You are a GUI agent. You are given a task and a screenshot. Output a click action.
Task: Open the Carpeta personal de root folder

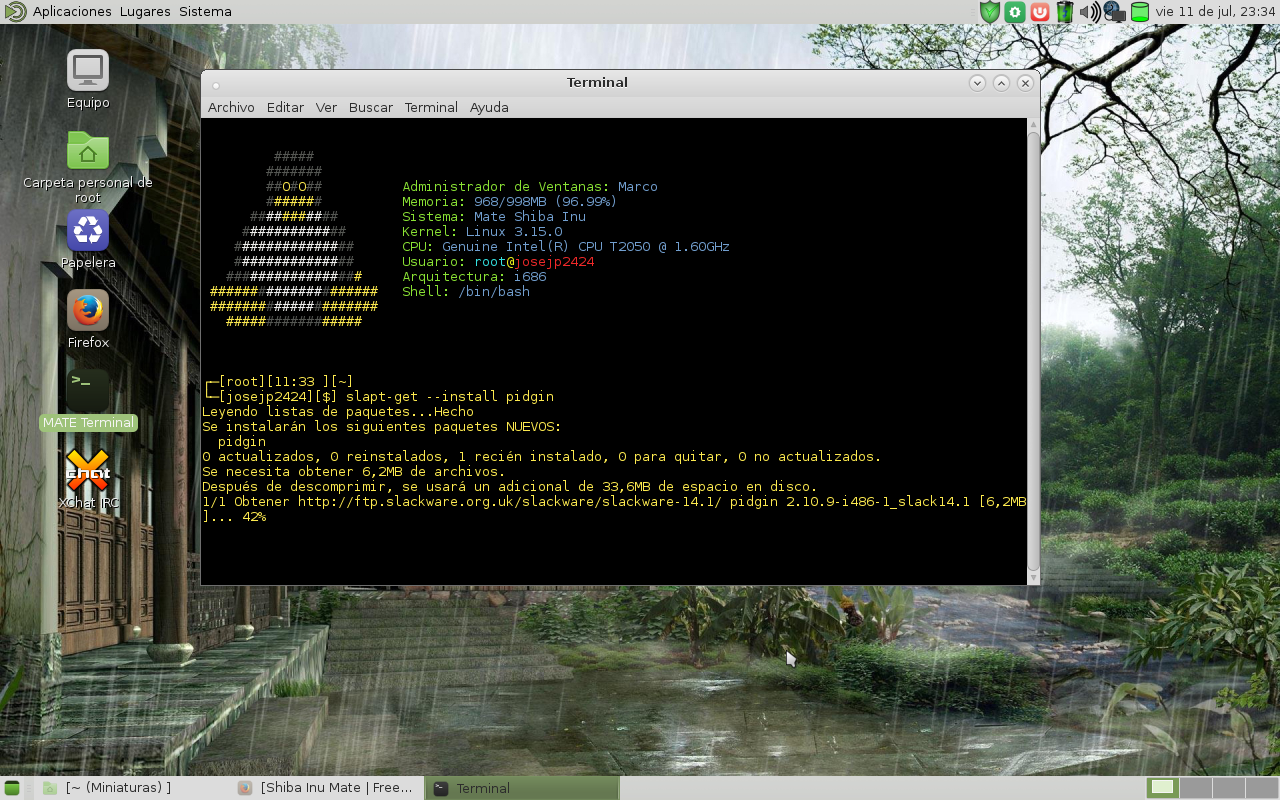(88, 166)
